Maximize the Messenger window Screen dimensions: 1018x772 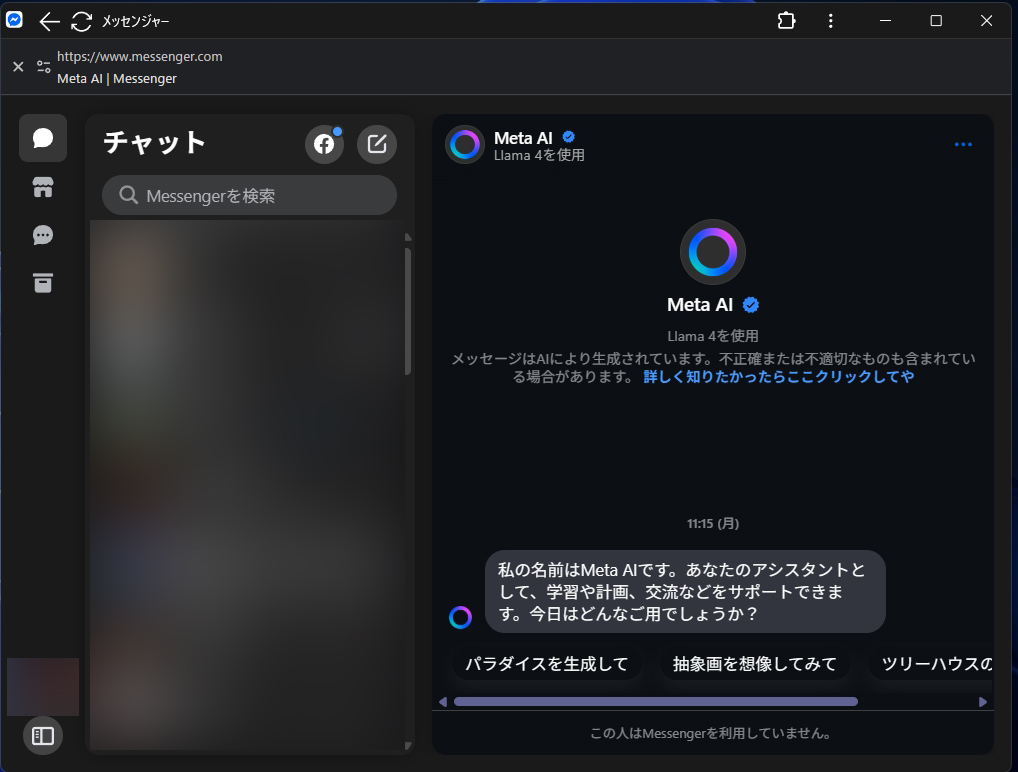[936, 21]
